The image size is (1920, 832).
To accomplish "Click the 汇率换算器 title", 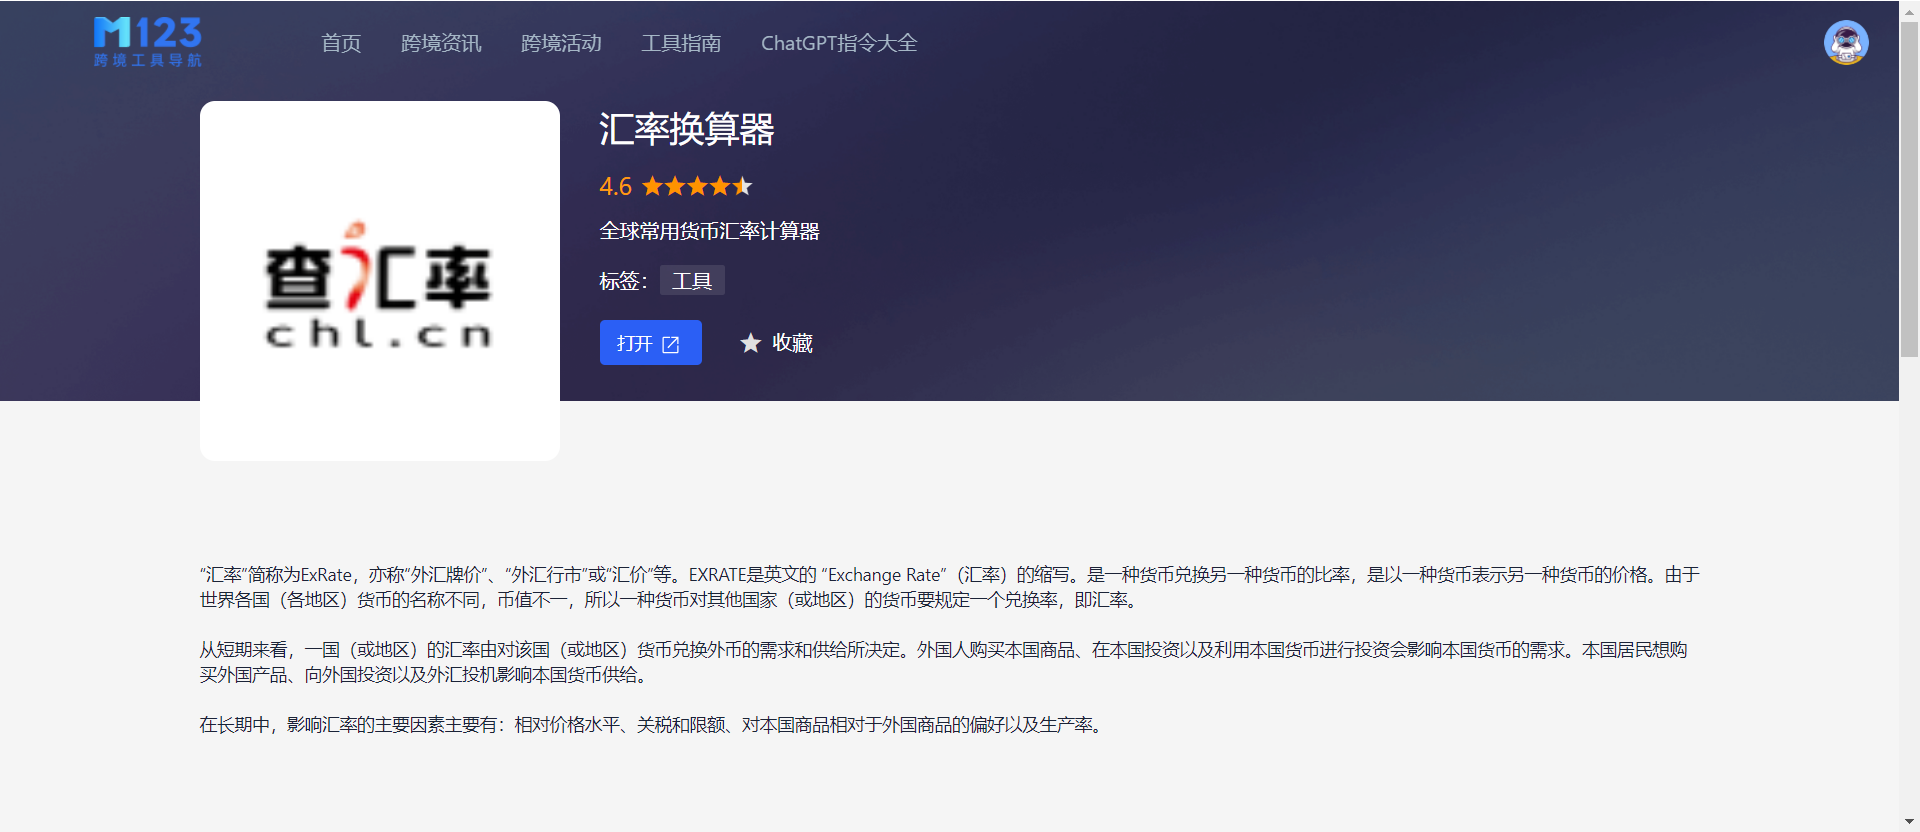I will [x=687, y=129].
